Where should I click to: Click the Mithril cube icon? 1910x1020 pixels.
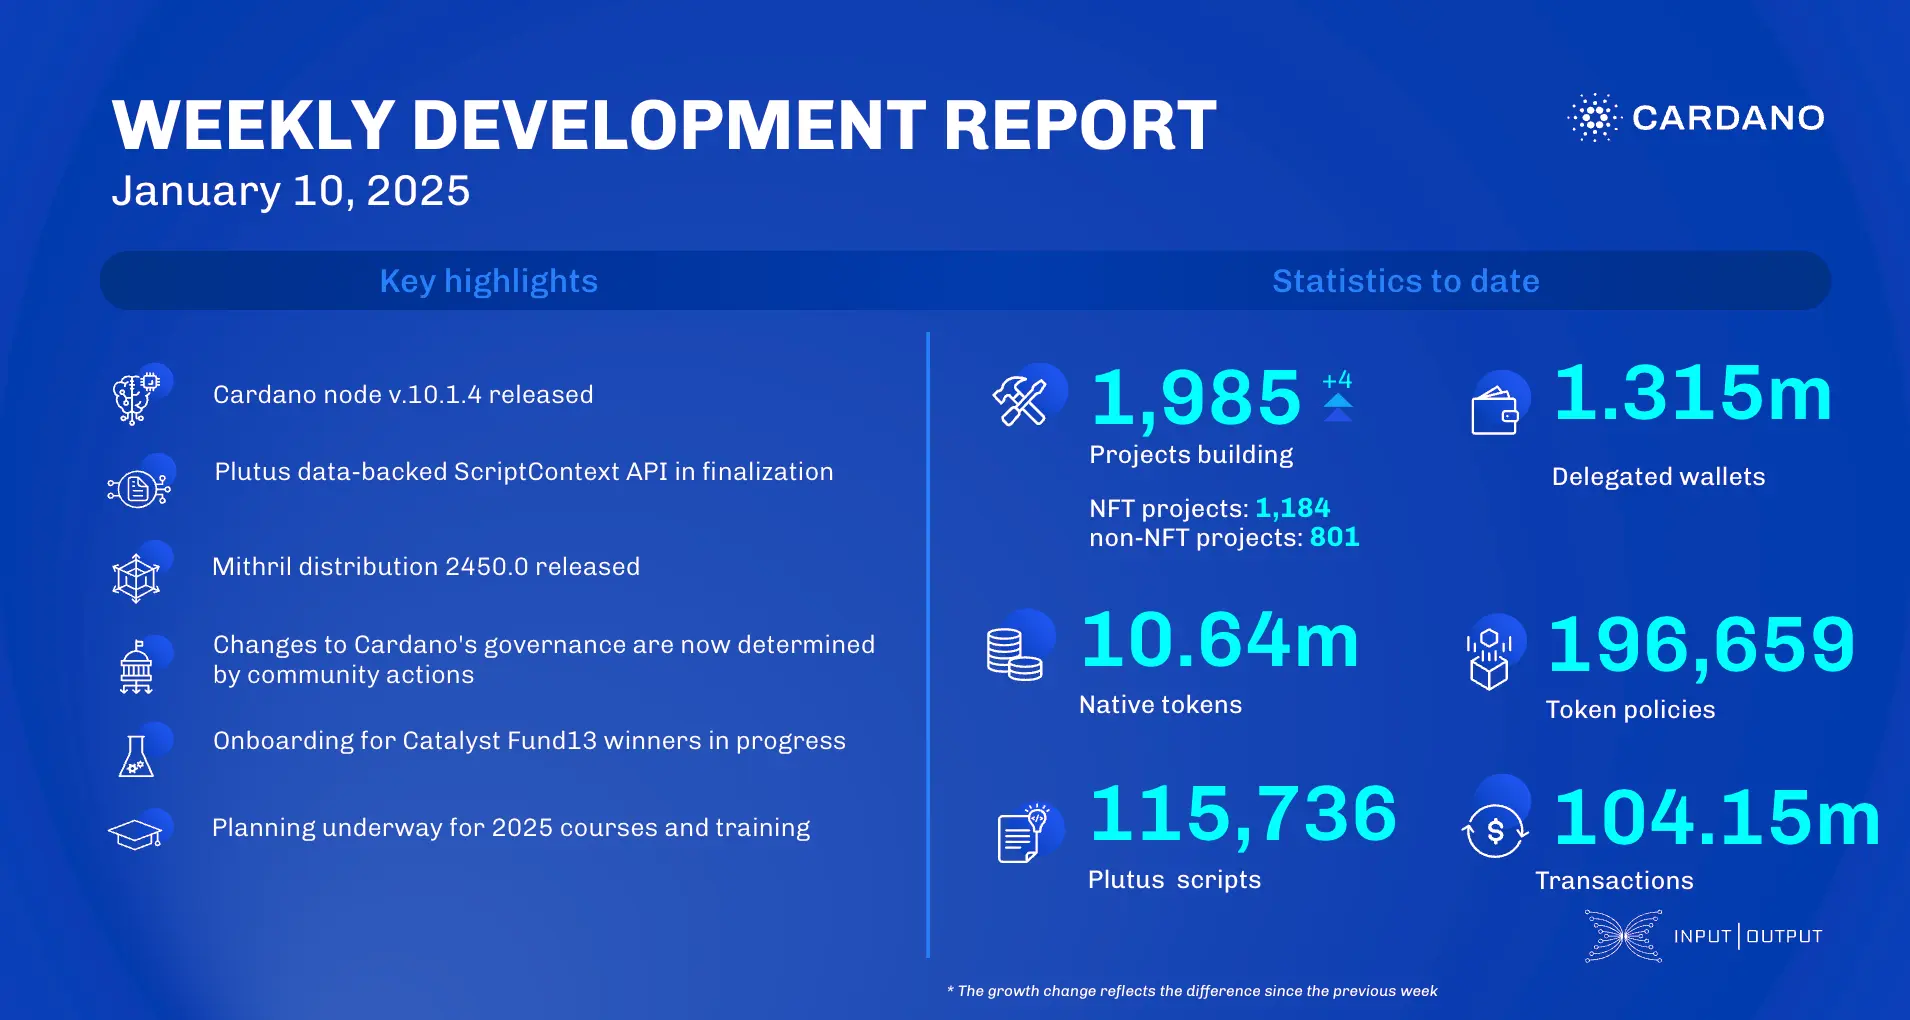[x=137, y=576]
